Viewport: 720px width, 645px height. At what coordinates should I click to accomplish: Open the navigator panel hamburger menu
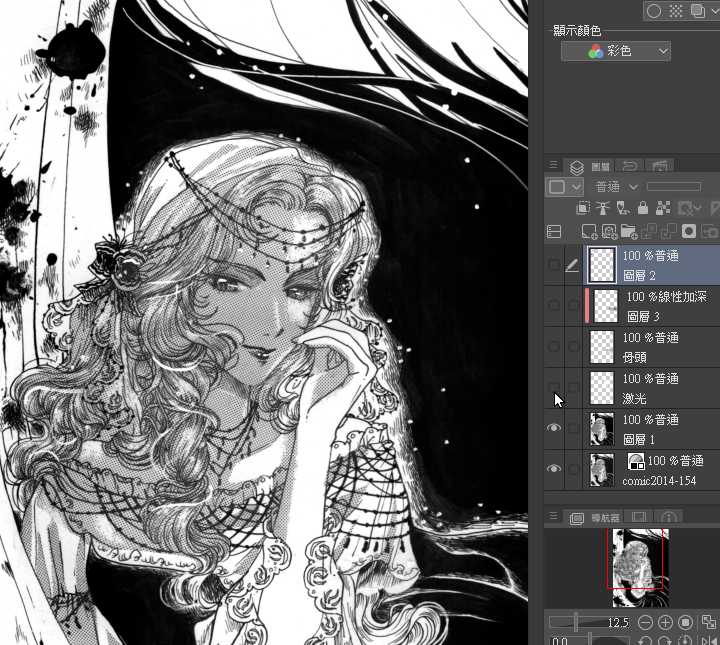click(x=553, y=516)
